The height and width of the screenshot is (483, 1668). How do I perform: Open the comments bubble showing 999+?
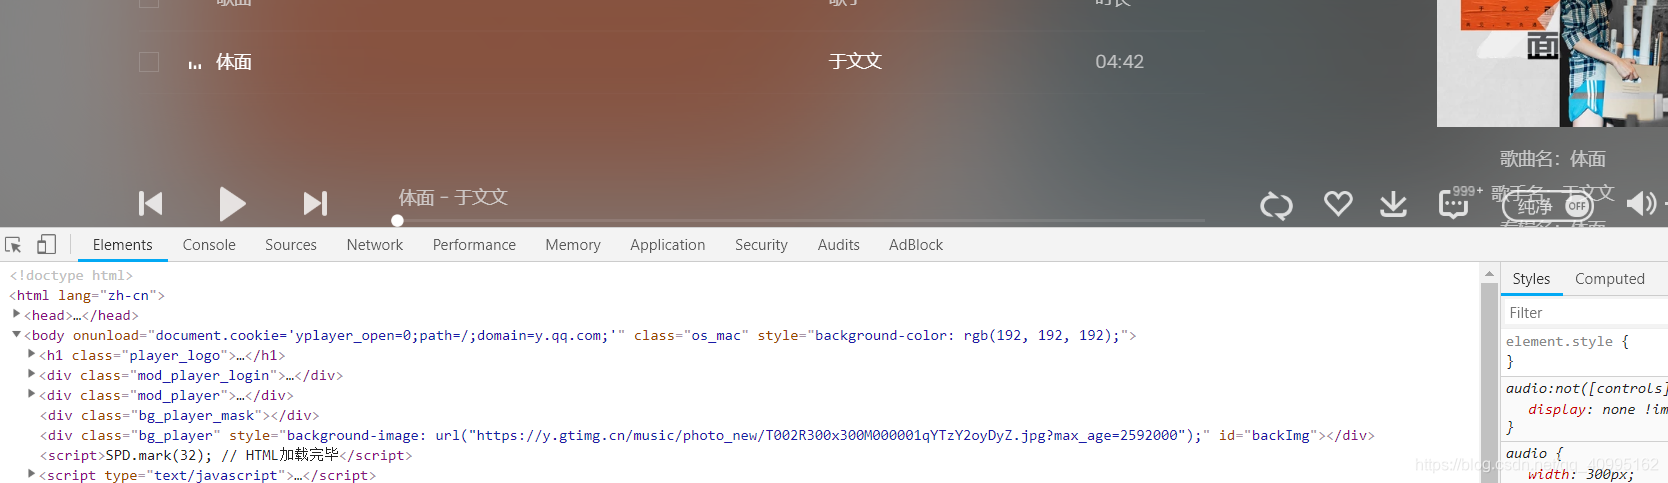pyautogui.click(x=1453, y=204)
